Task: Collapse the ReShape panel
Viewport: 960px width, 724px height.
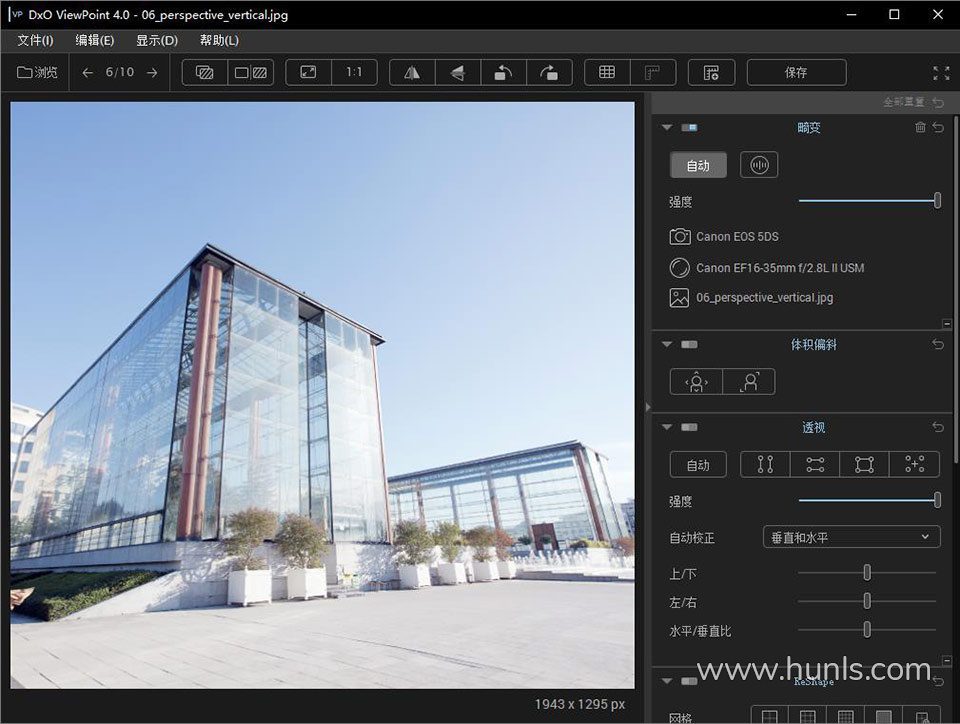Action: click(667, 681)
